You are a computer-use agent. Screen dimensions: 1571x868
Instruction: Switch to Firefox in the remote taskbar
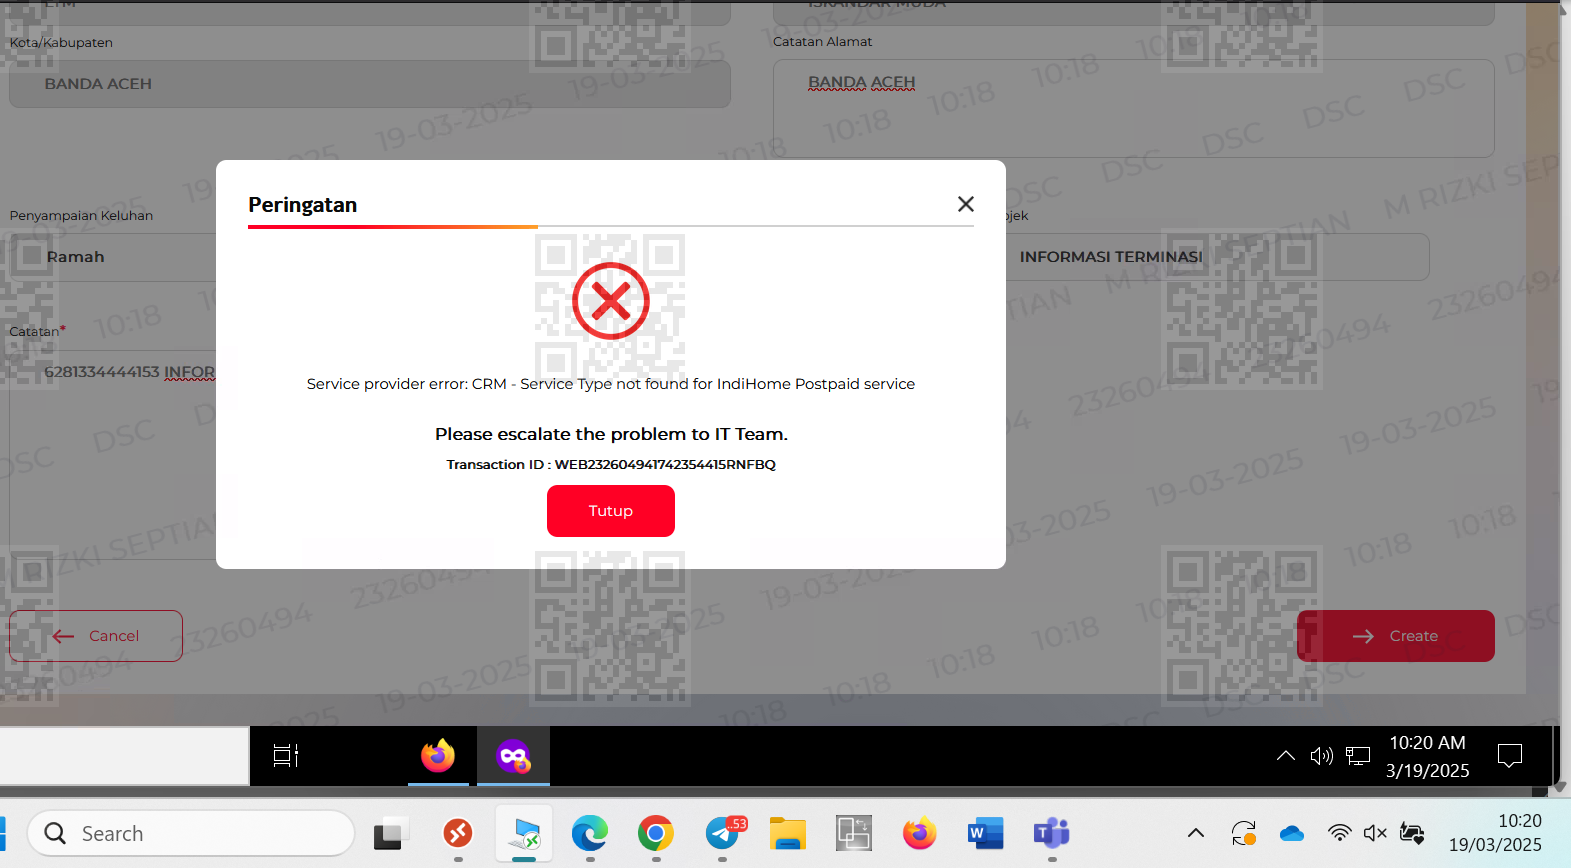(x=438, y=756)
